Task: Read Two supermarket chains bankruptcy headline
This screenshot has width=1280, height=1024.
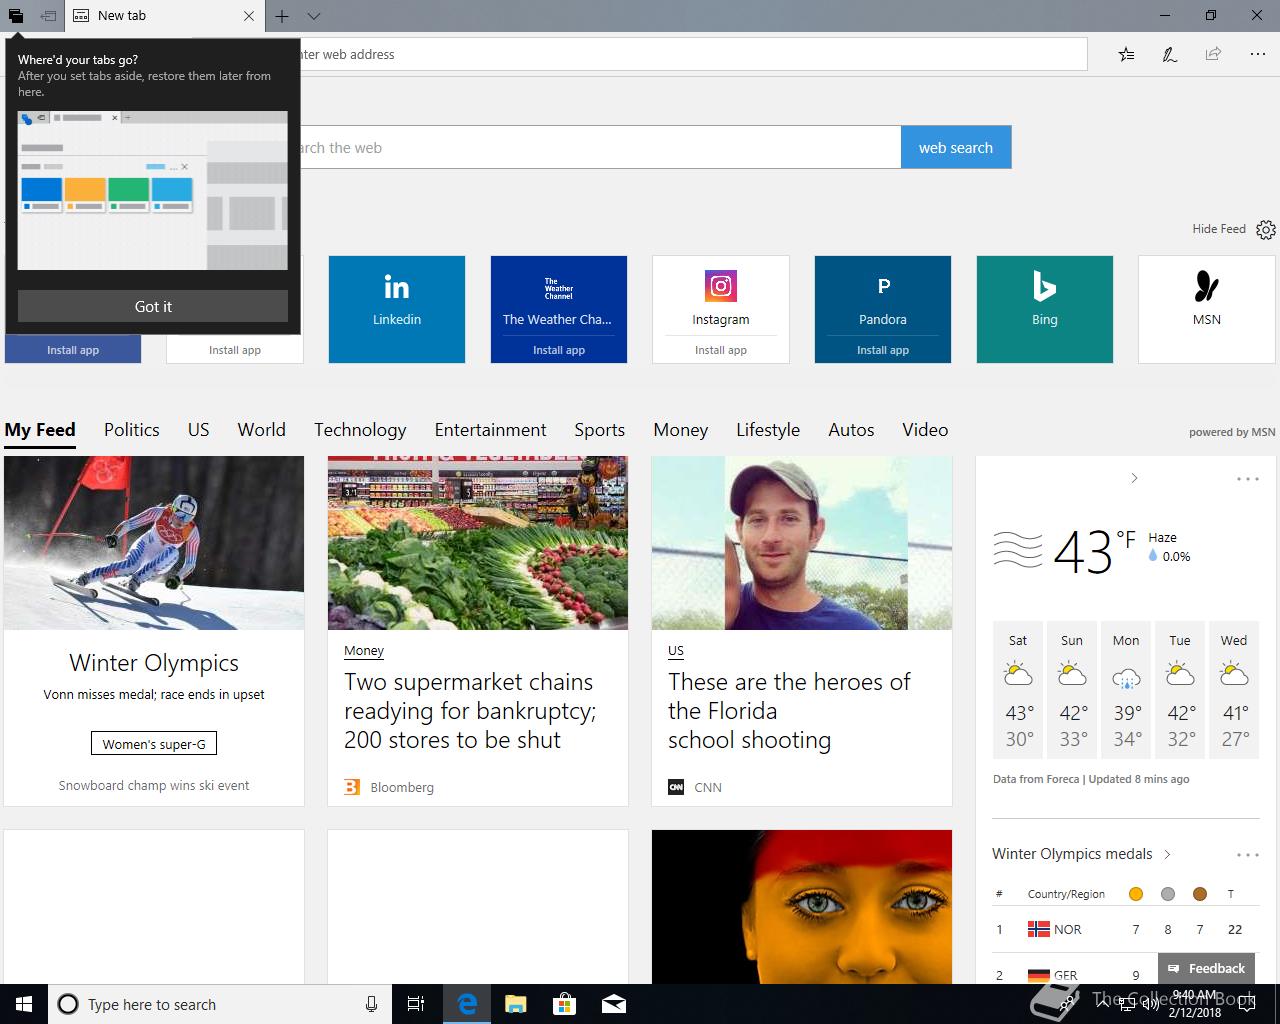Action: coord(470,711)
